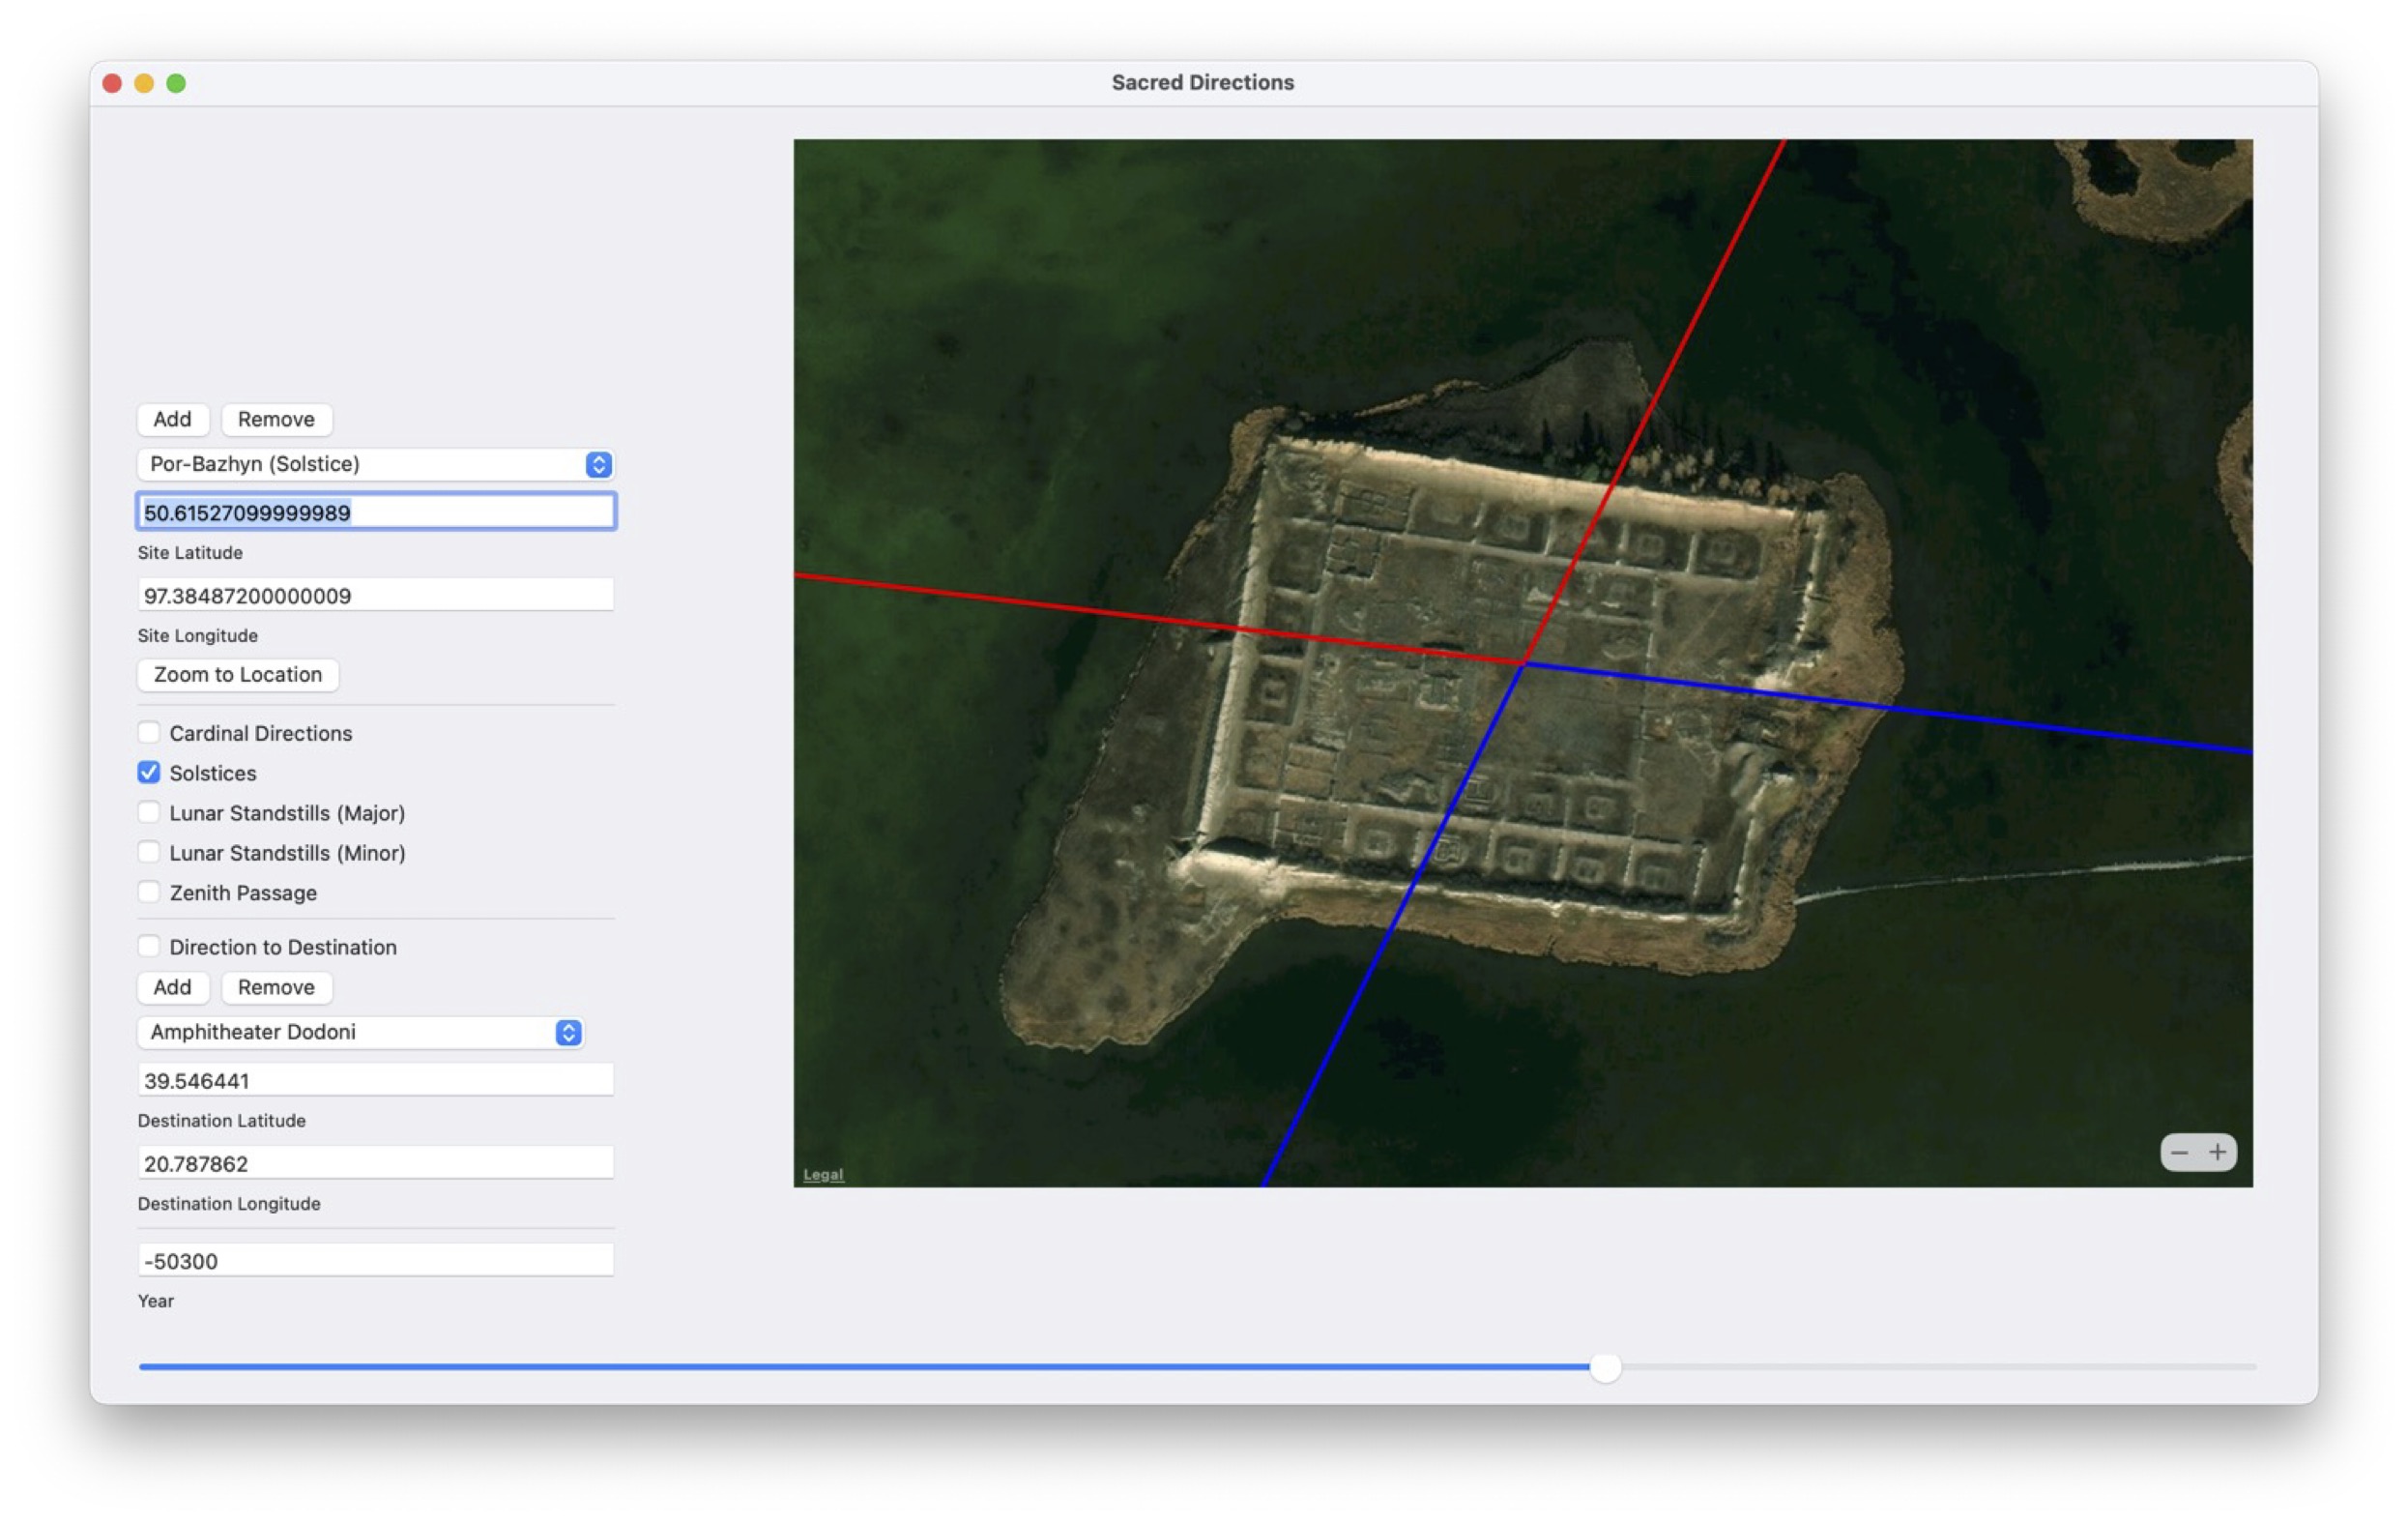The image size is (2408, 1523).
Task: Enable Lunar Standstills (Major) checkbox
Action: (x=149, y=813)
